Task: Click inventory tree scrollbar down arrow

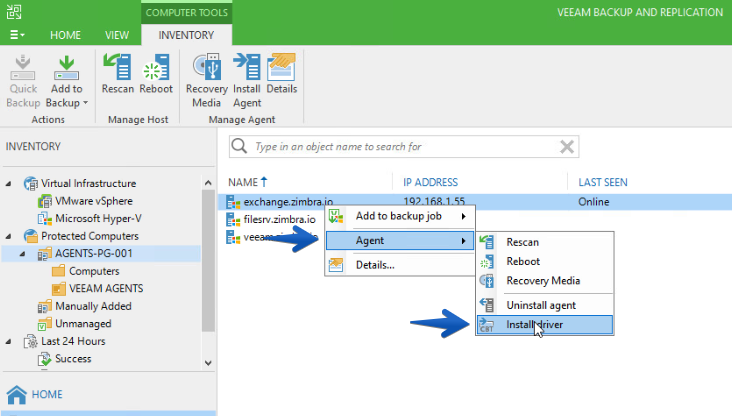Action: (x=208, y=363)
